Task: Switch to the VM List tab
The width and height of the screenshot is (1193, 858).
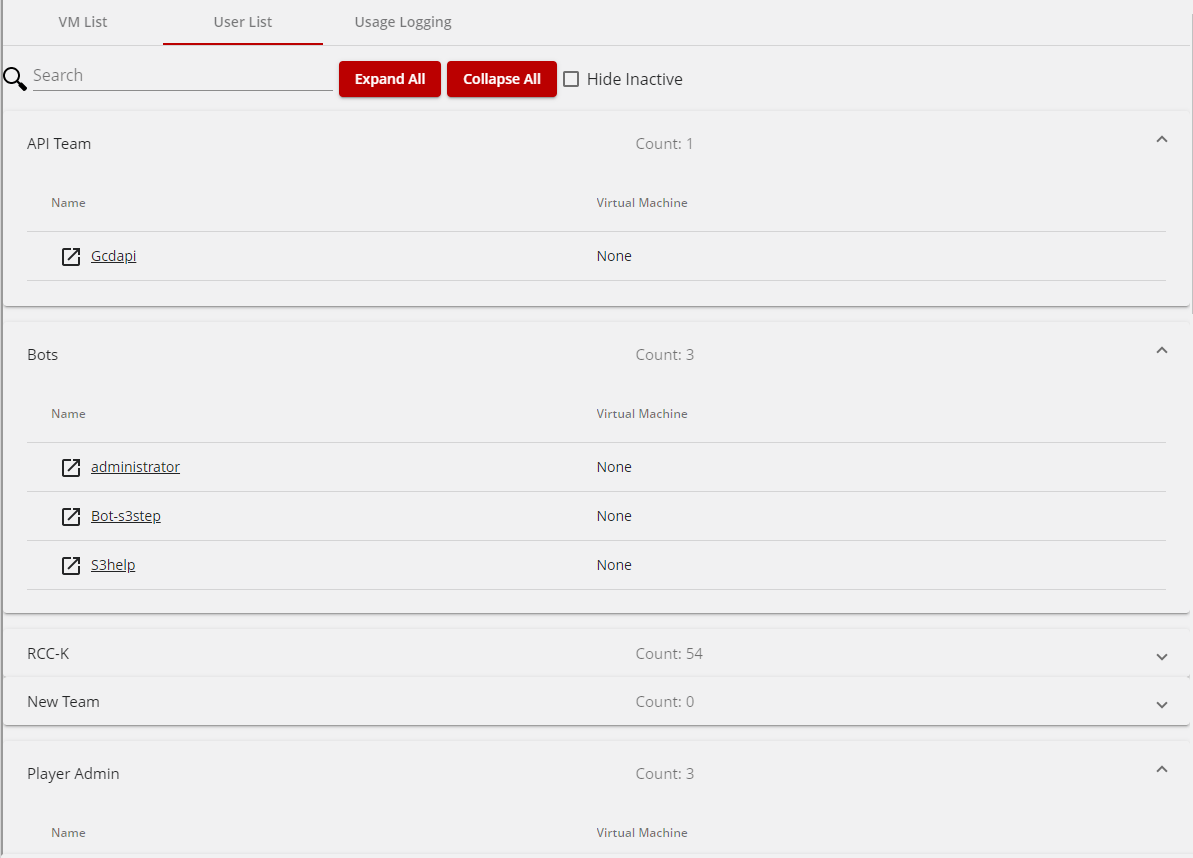Action: tap(83, 21)
